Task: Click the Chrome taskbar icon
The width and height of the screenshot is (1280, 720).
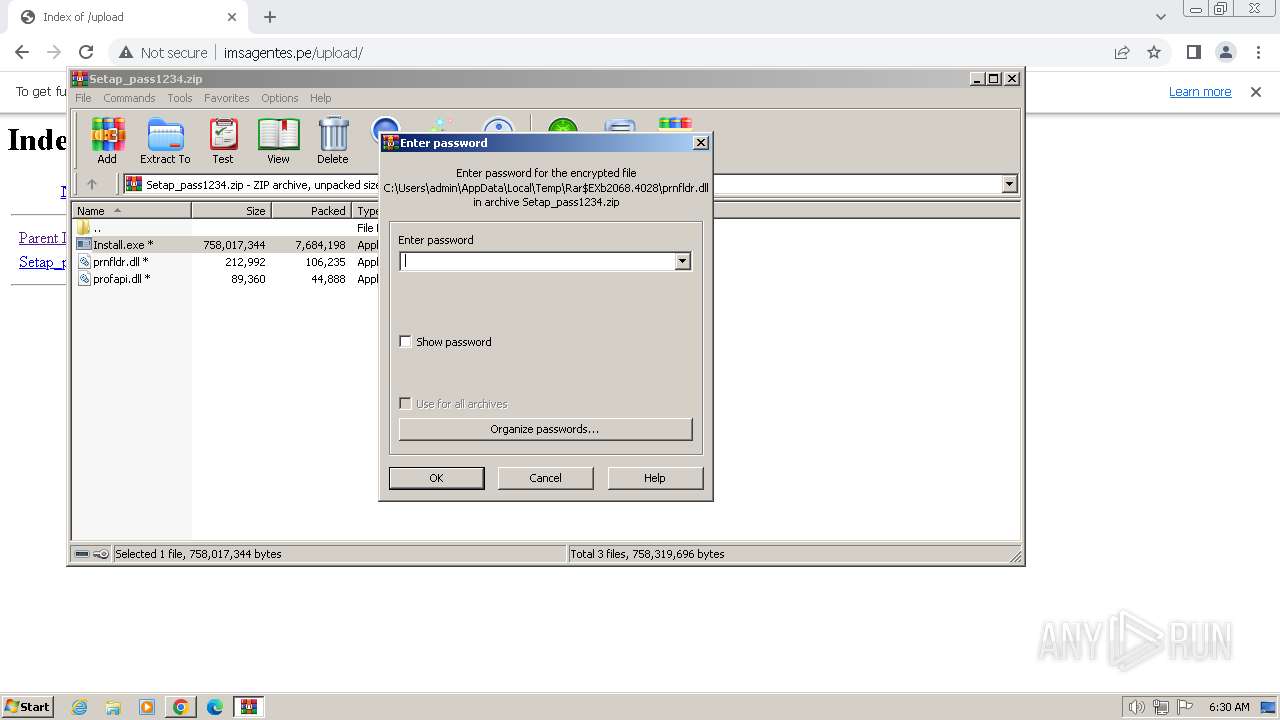Action: tap(181, 707)
